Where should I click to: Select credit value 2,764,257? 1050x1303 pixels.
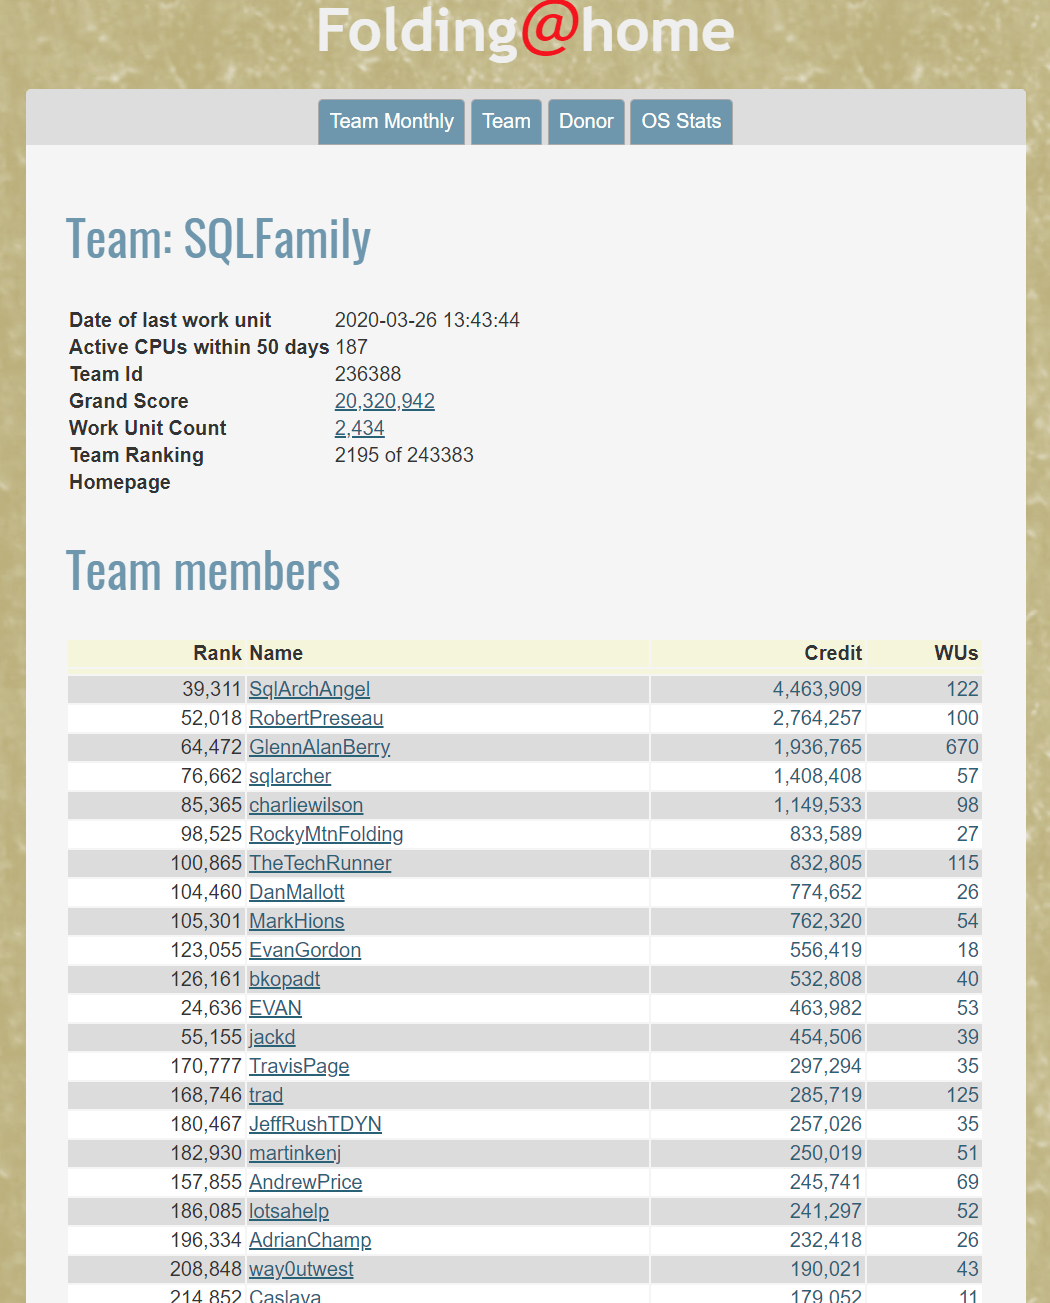(817, 718)
